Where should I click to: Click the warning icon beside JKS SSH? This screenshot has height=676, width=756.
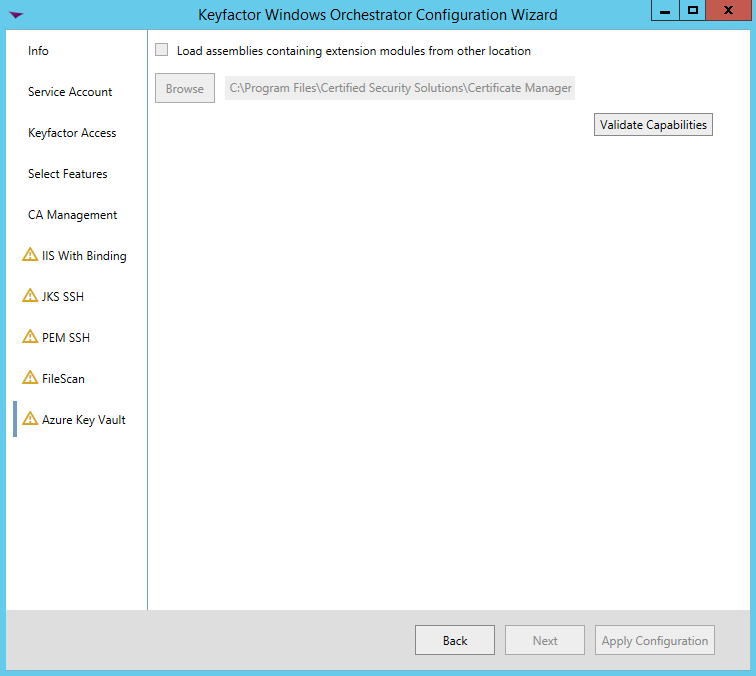[x=30, y=296]
